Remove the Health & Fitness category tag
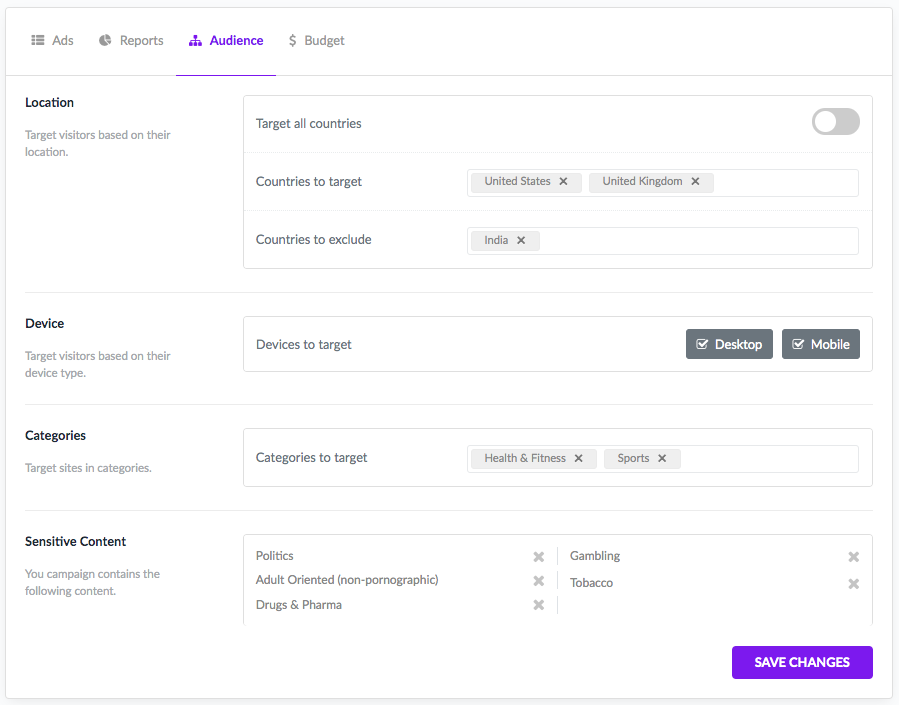Image resolution: width=899 pixels, height=705 pixels. point(579,458)
